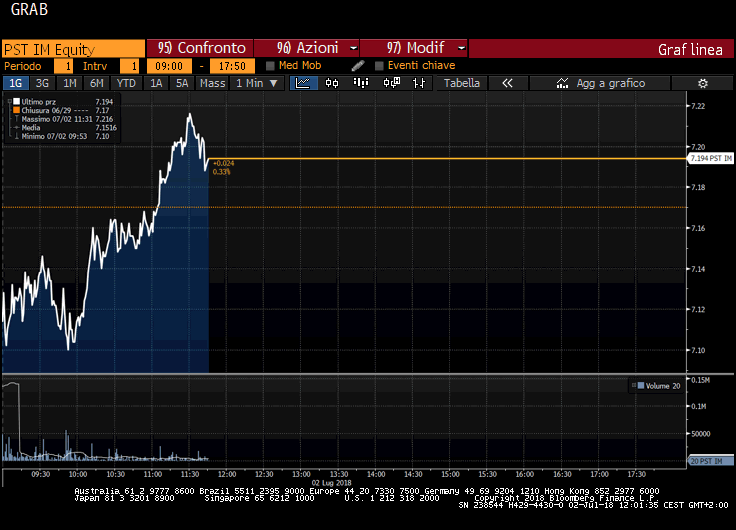Collapse panel with double chevron icon
Screen dimensions: 736x530
[x=507, y=83]
